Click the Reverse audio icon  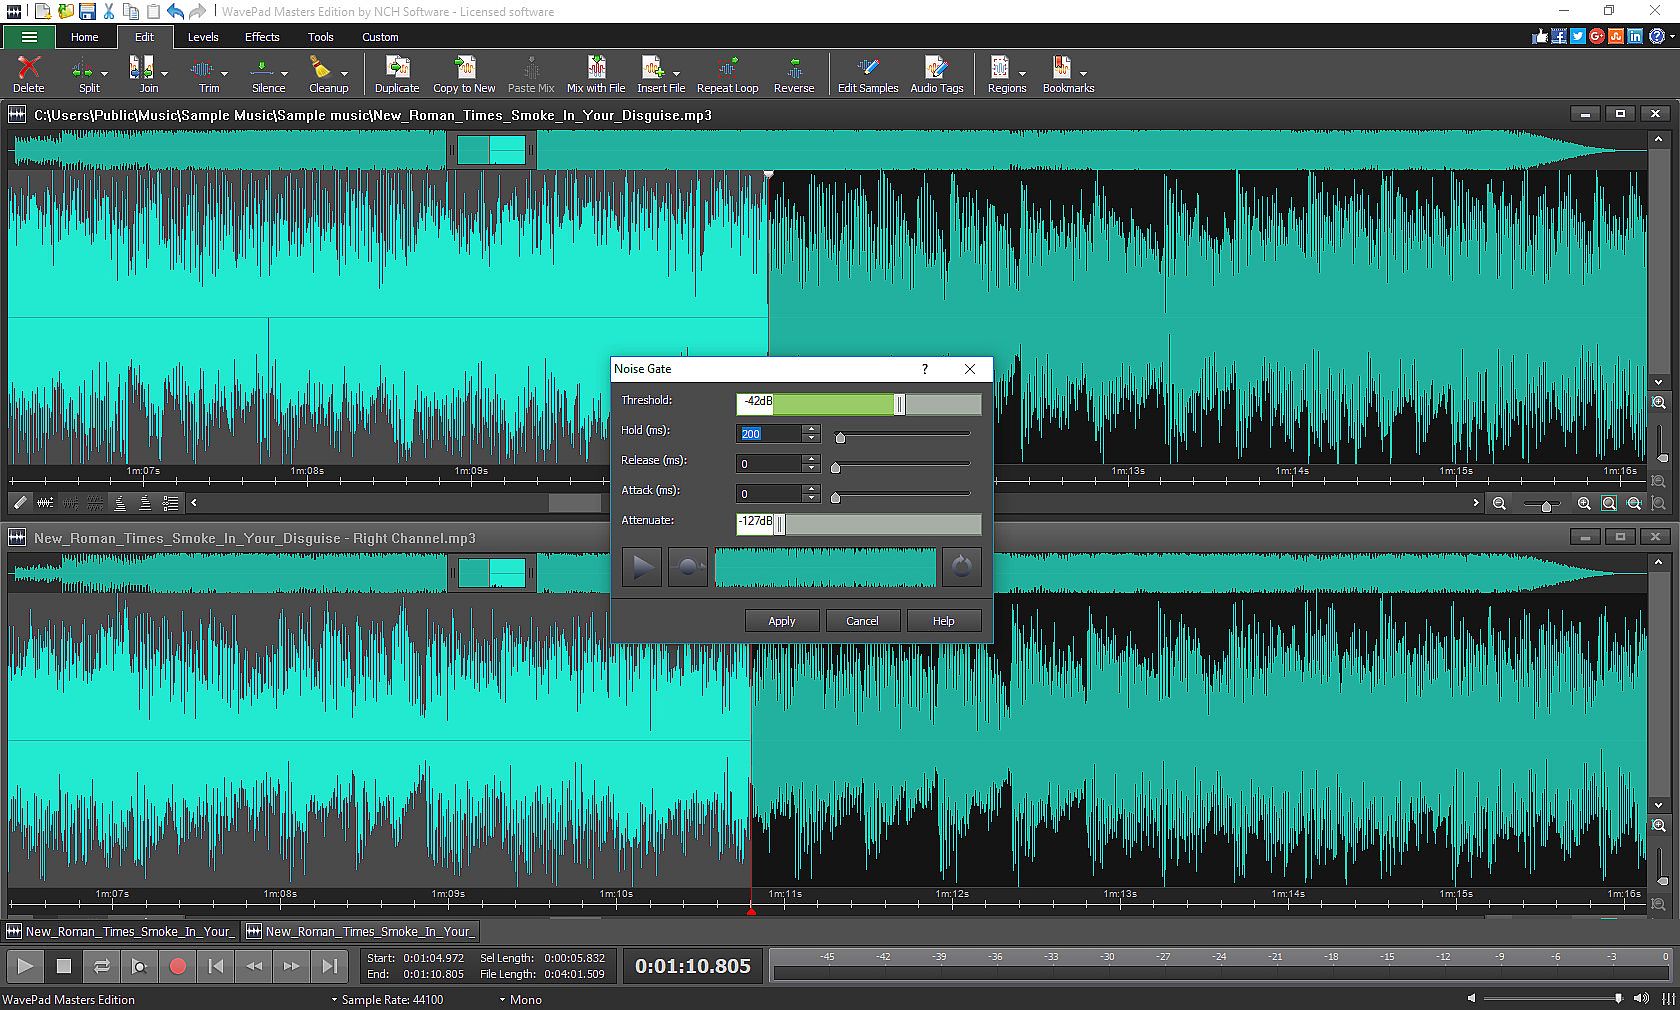pos(794,74)
